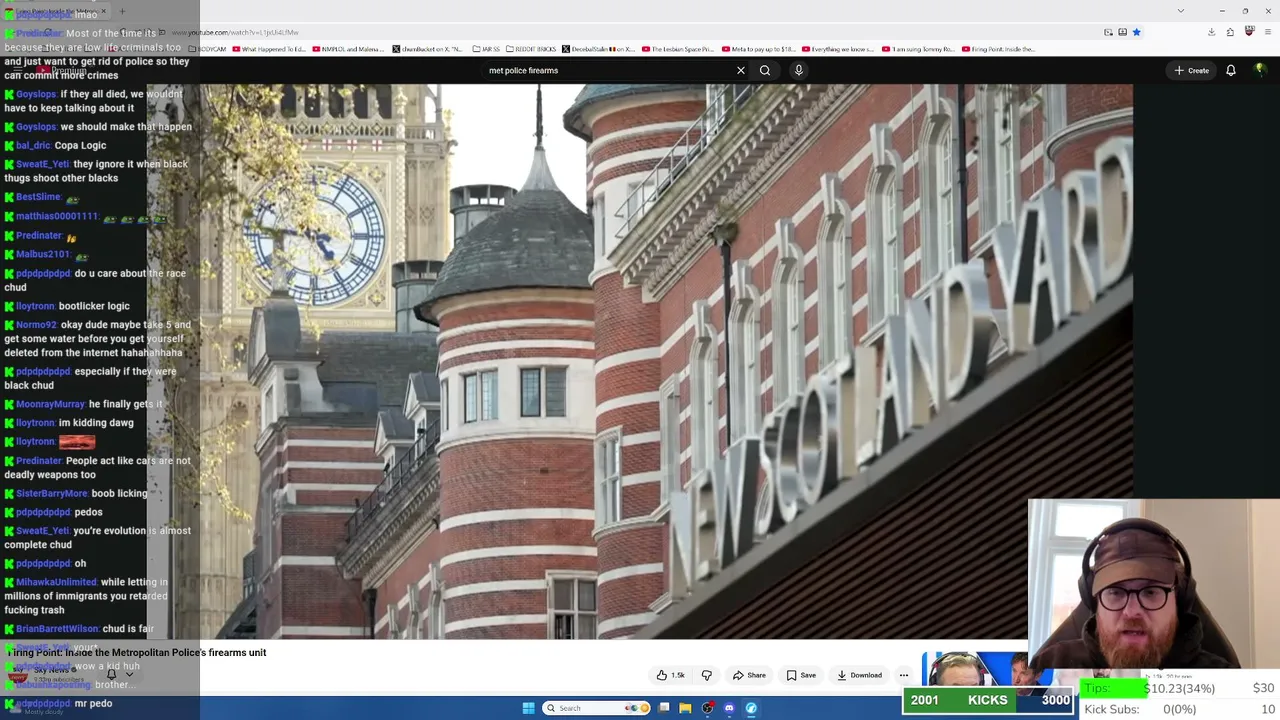Like the video with thumbs-up button
The height and width of the screenshot is (720, 1280).
coord(671,675)
